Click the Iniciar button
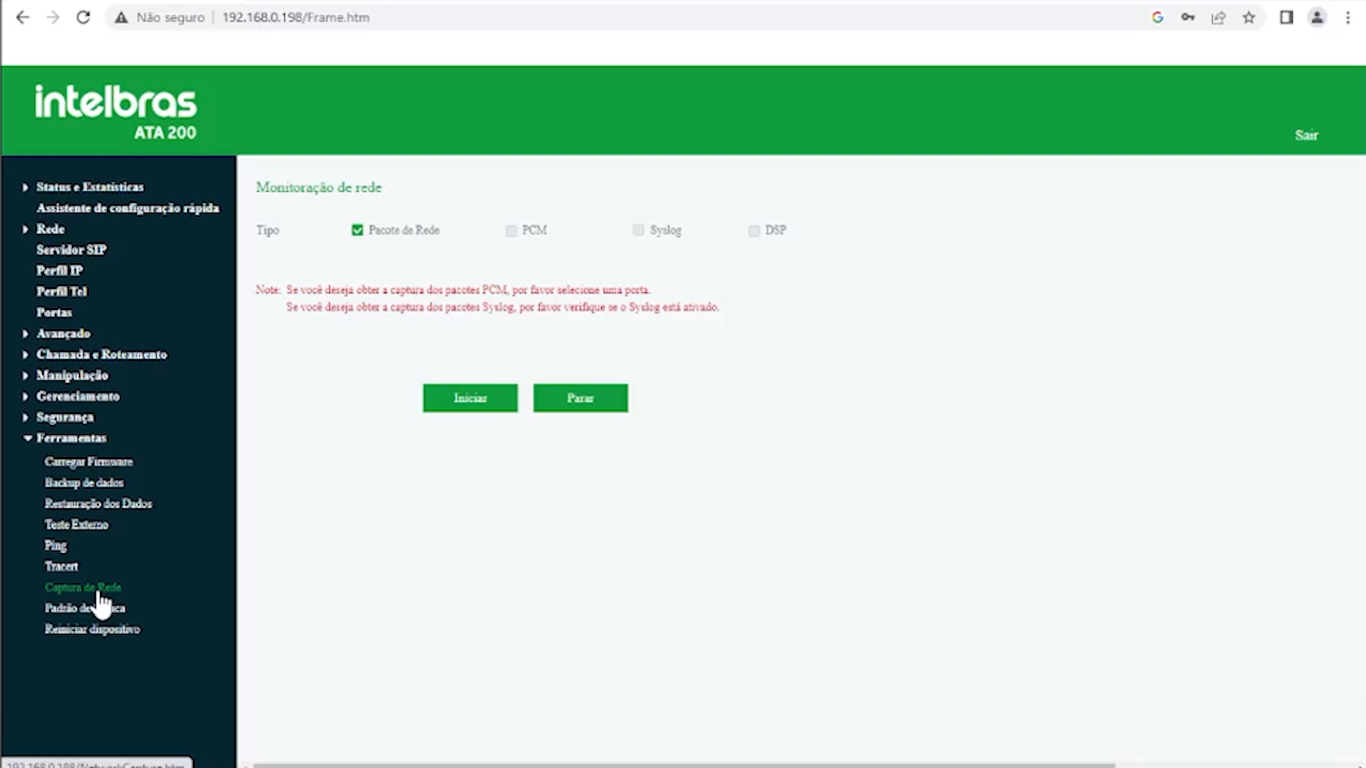1366x768 pixels. pos(470,398)
